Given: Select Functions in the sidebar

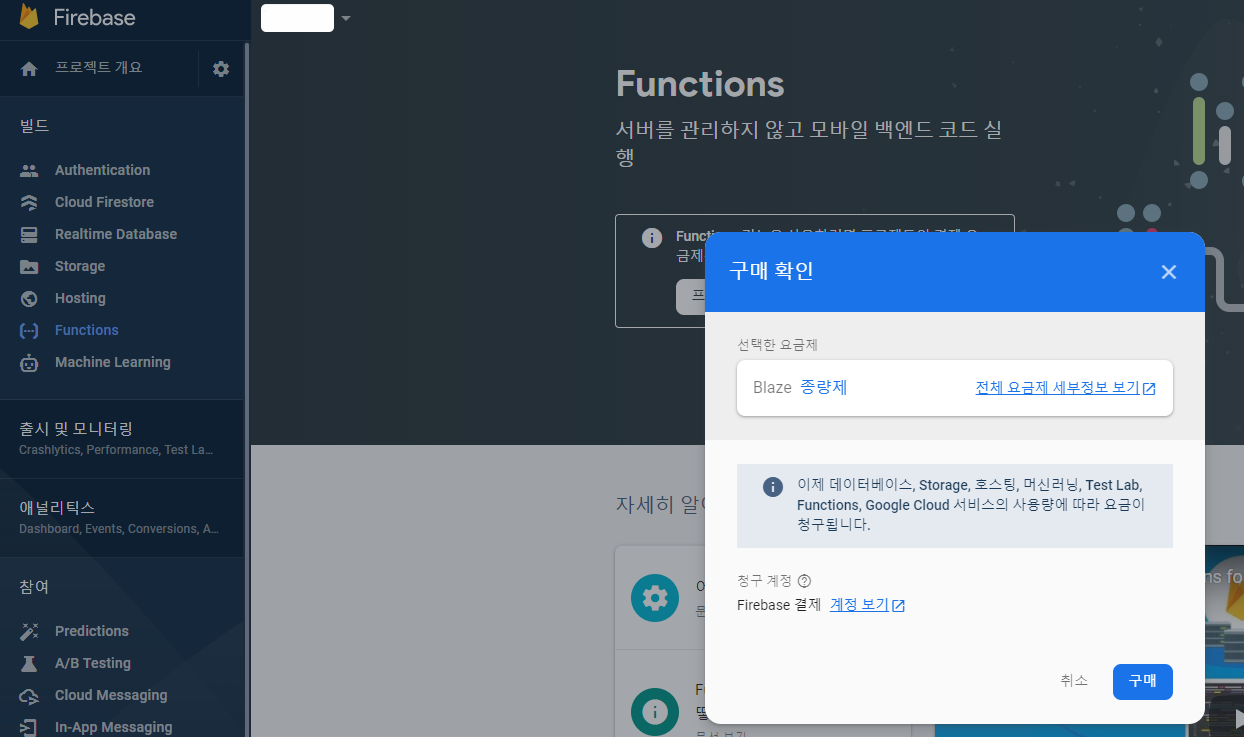Looking at the screenshot, I should [x=87, y=330].
